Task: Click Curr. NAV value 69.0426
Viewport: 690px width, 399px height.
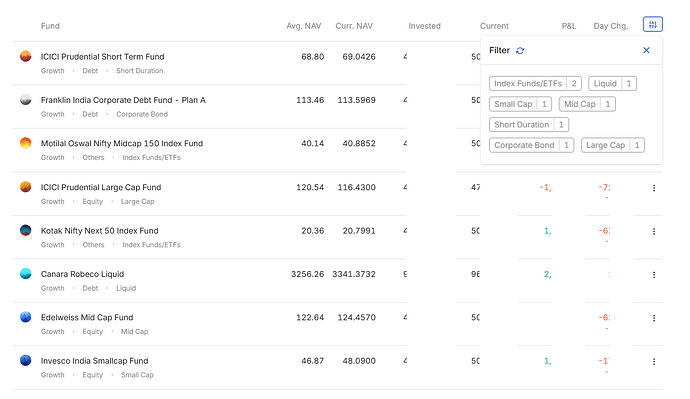Action: pyautogui.click(x=359, y=57)
